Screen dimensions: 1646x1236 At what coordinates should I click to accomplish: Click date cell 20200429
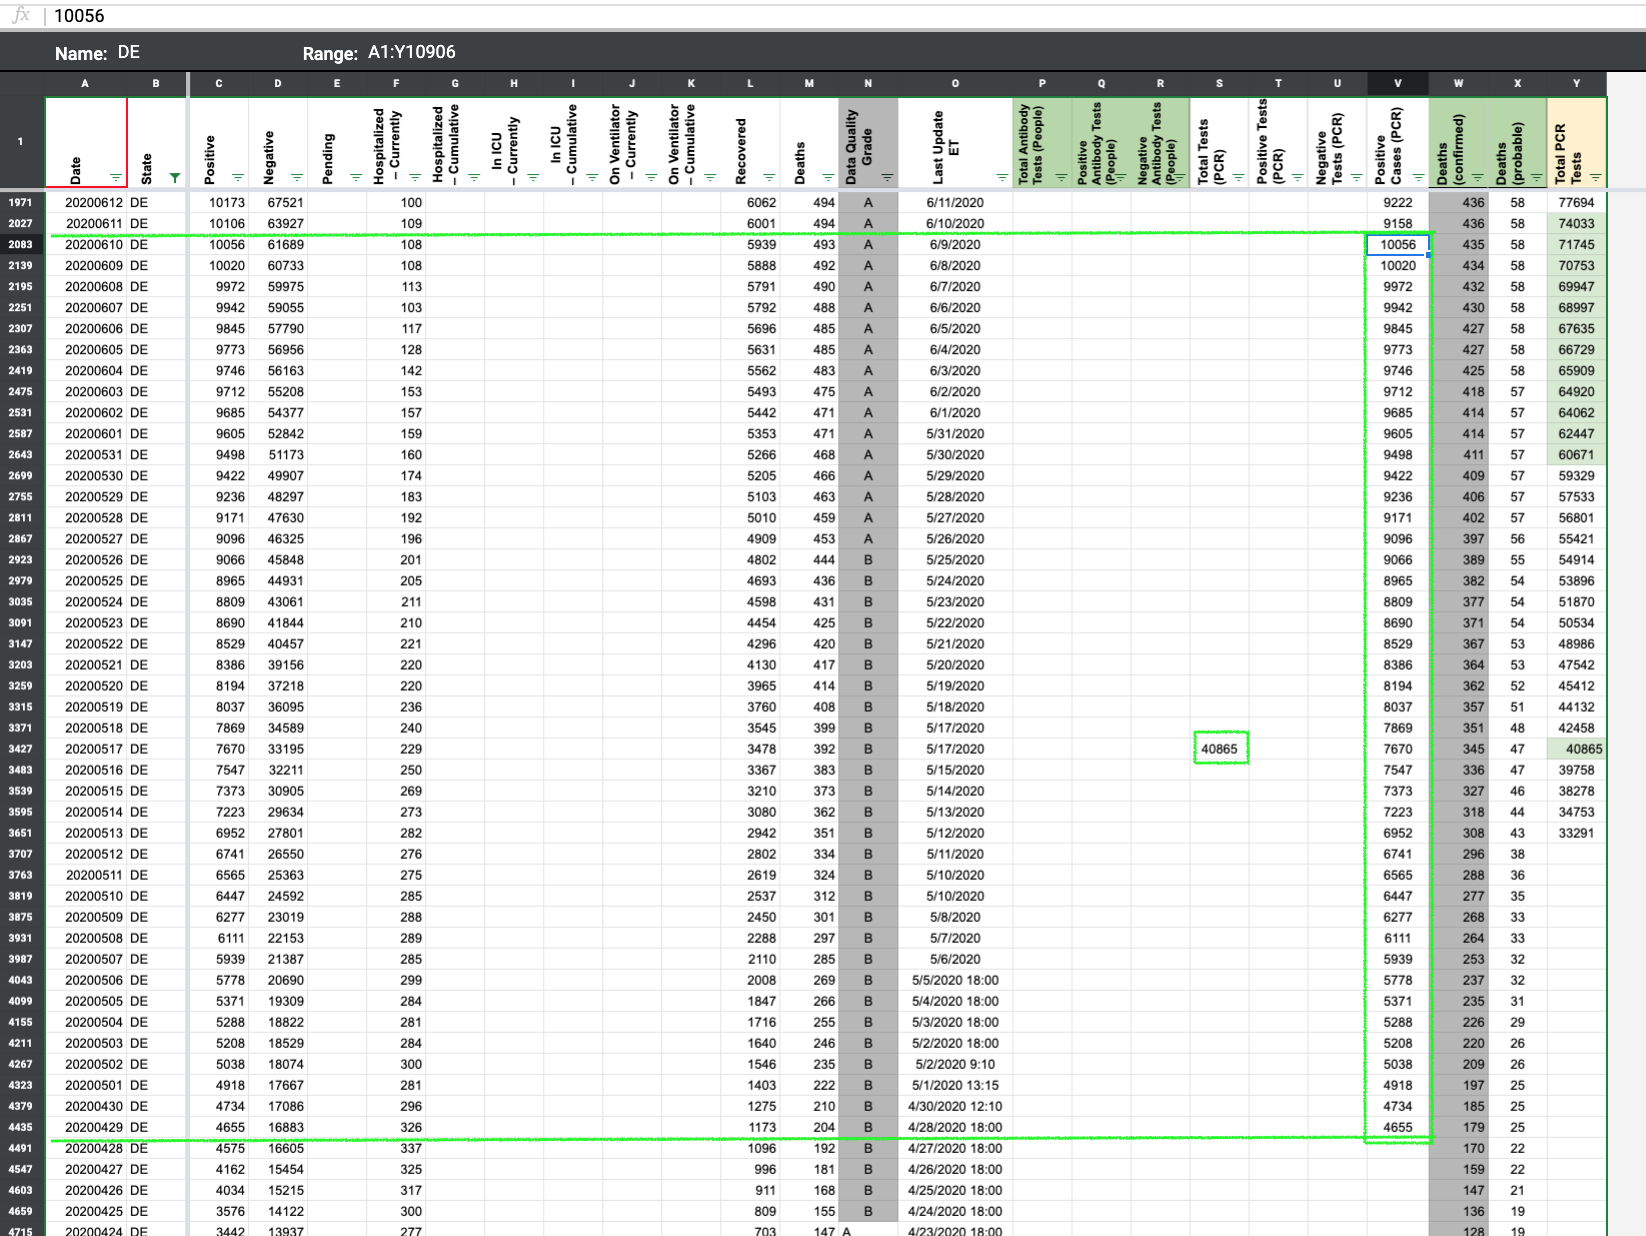tap(86, 1126)
